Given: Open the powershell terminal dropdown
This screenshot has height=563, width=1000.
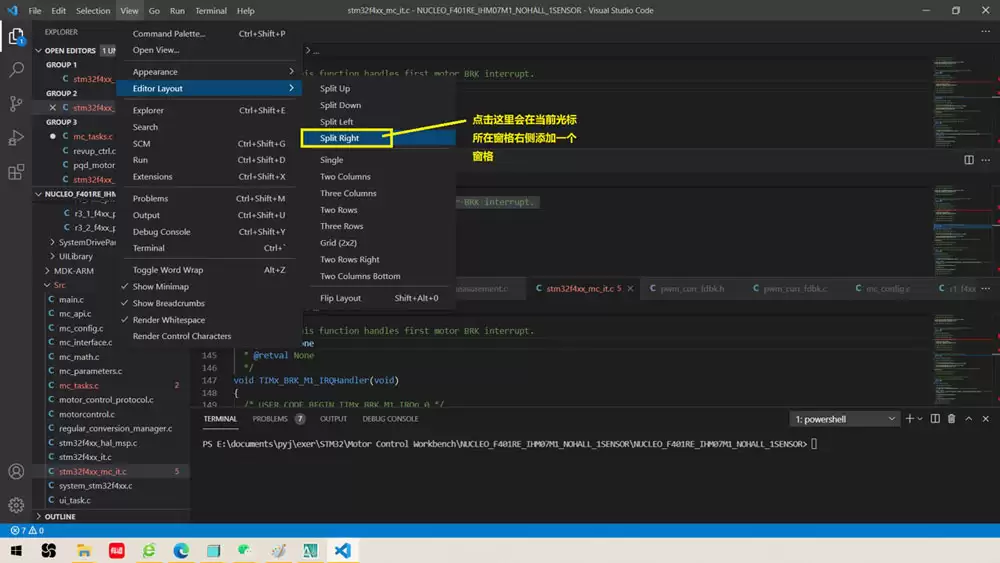Looking at the screenshot, I should tap(844, 419).
